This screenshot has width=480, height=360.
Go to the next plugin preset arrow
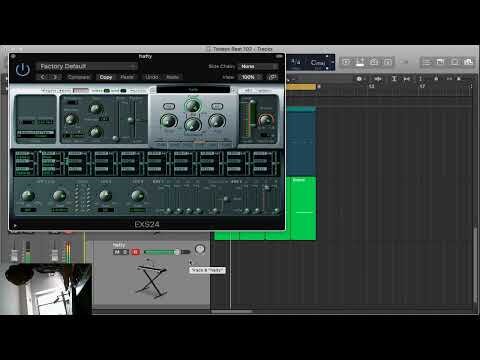click(55, 77)
